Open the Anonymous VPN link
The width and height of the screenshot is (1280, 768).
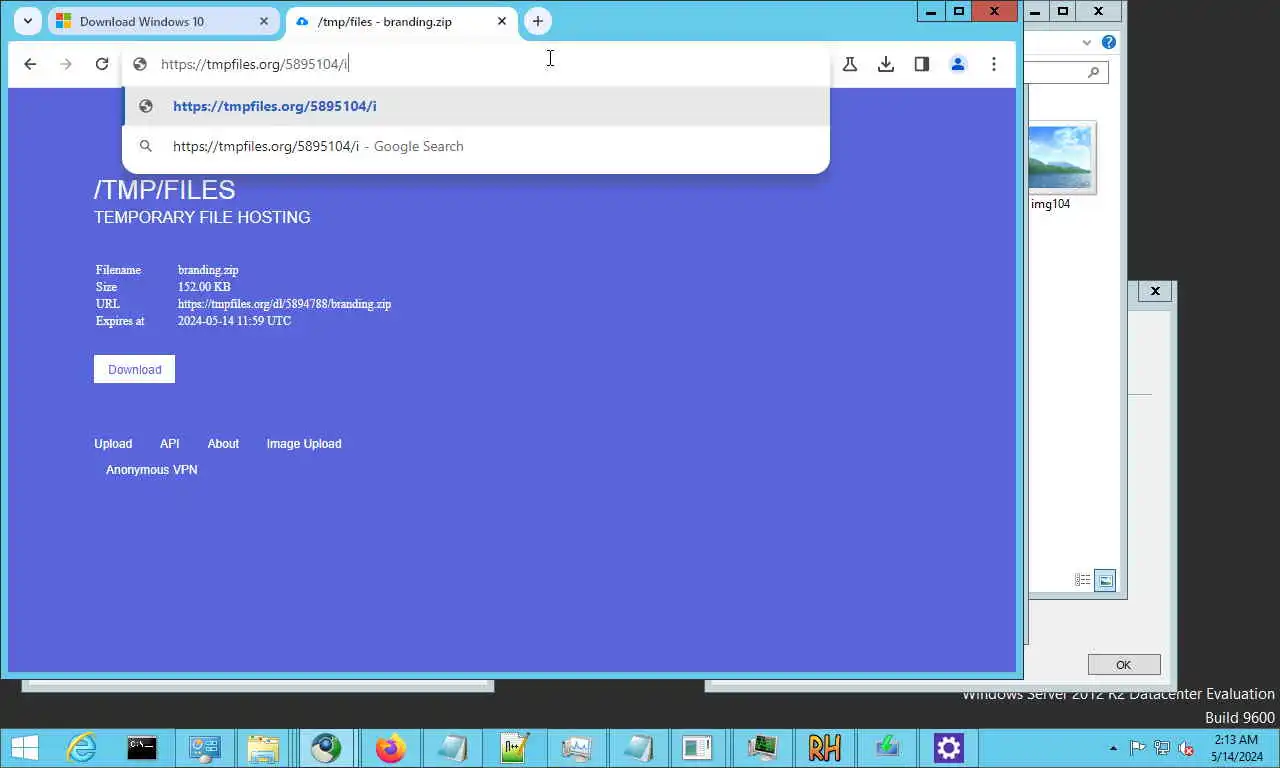click(152, 470)
